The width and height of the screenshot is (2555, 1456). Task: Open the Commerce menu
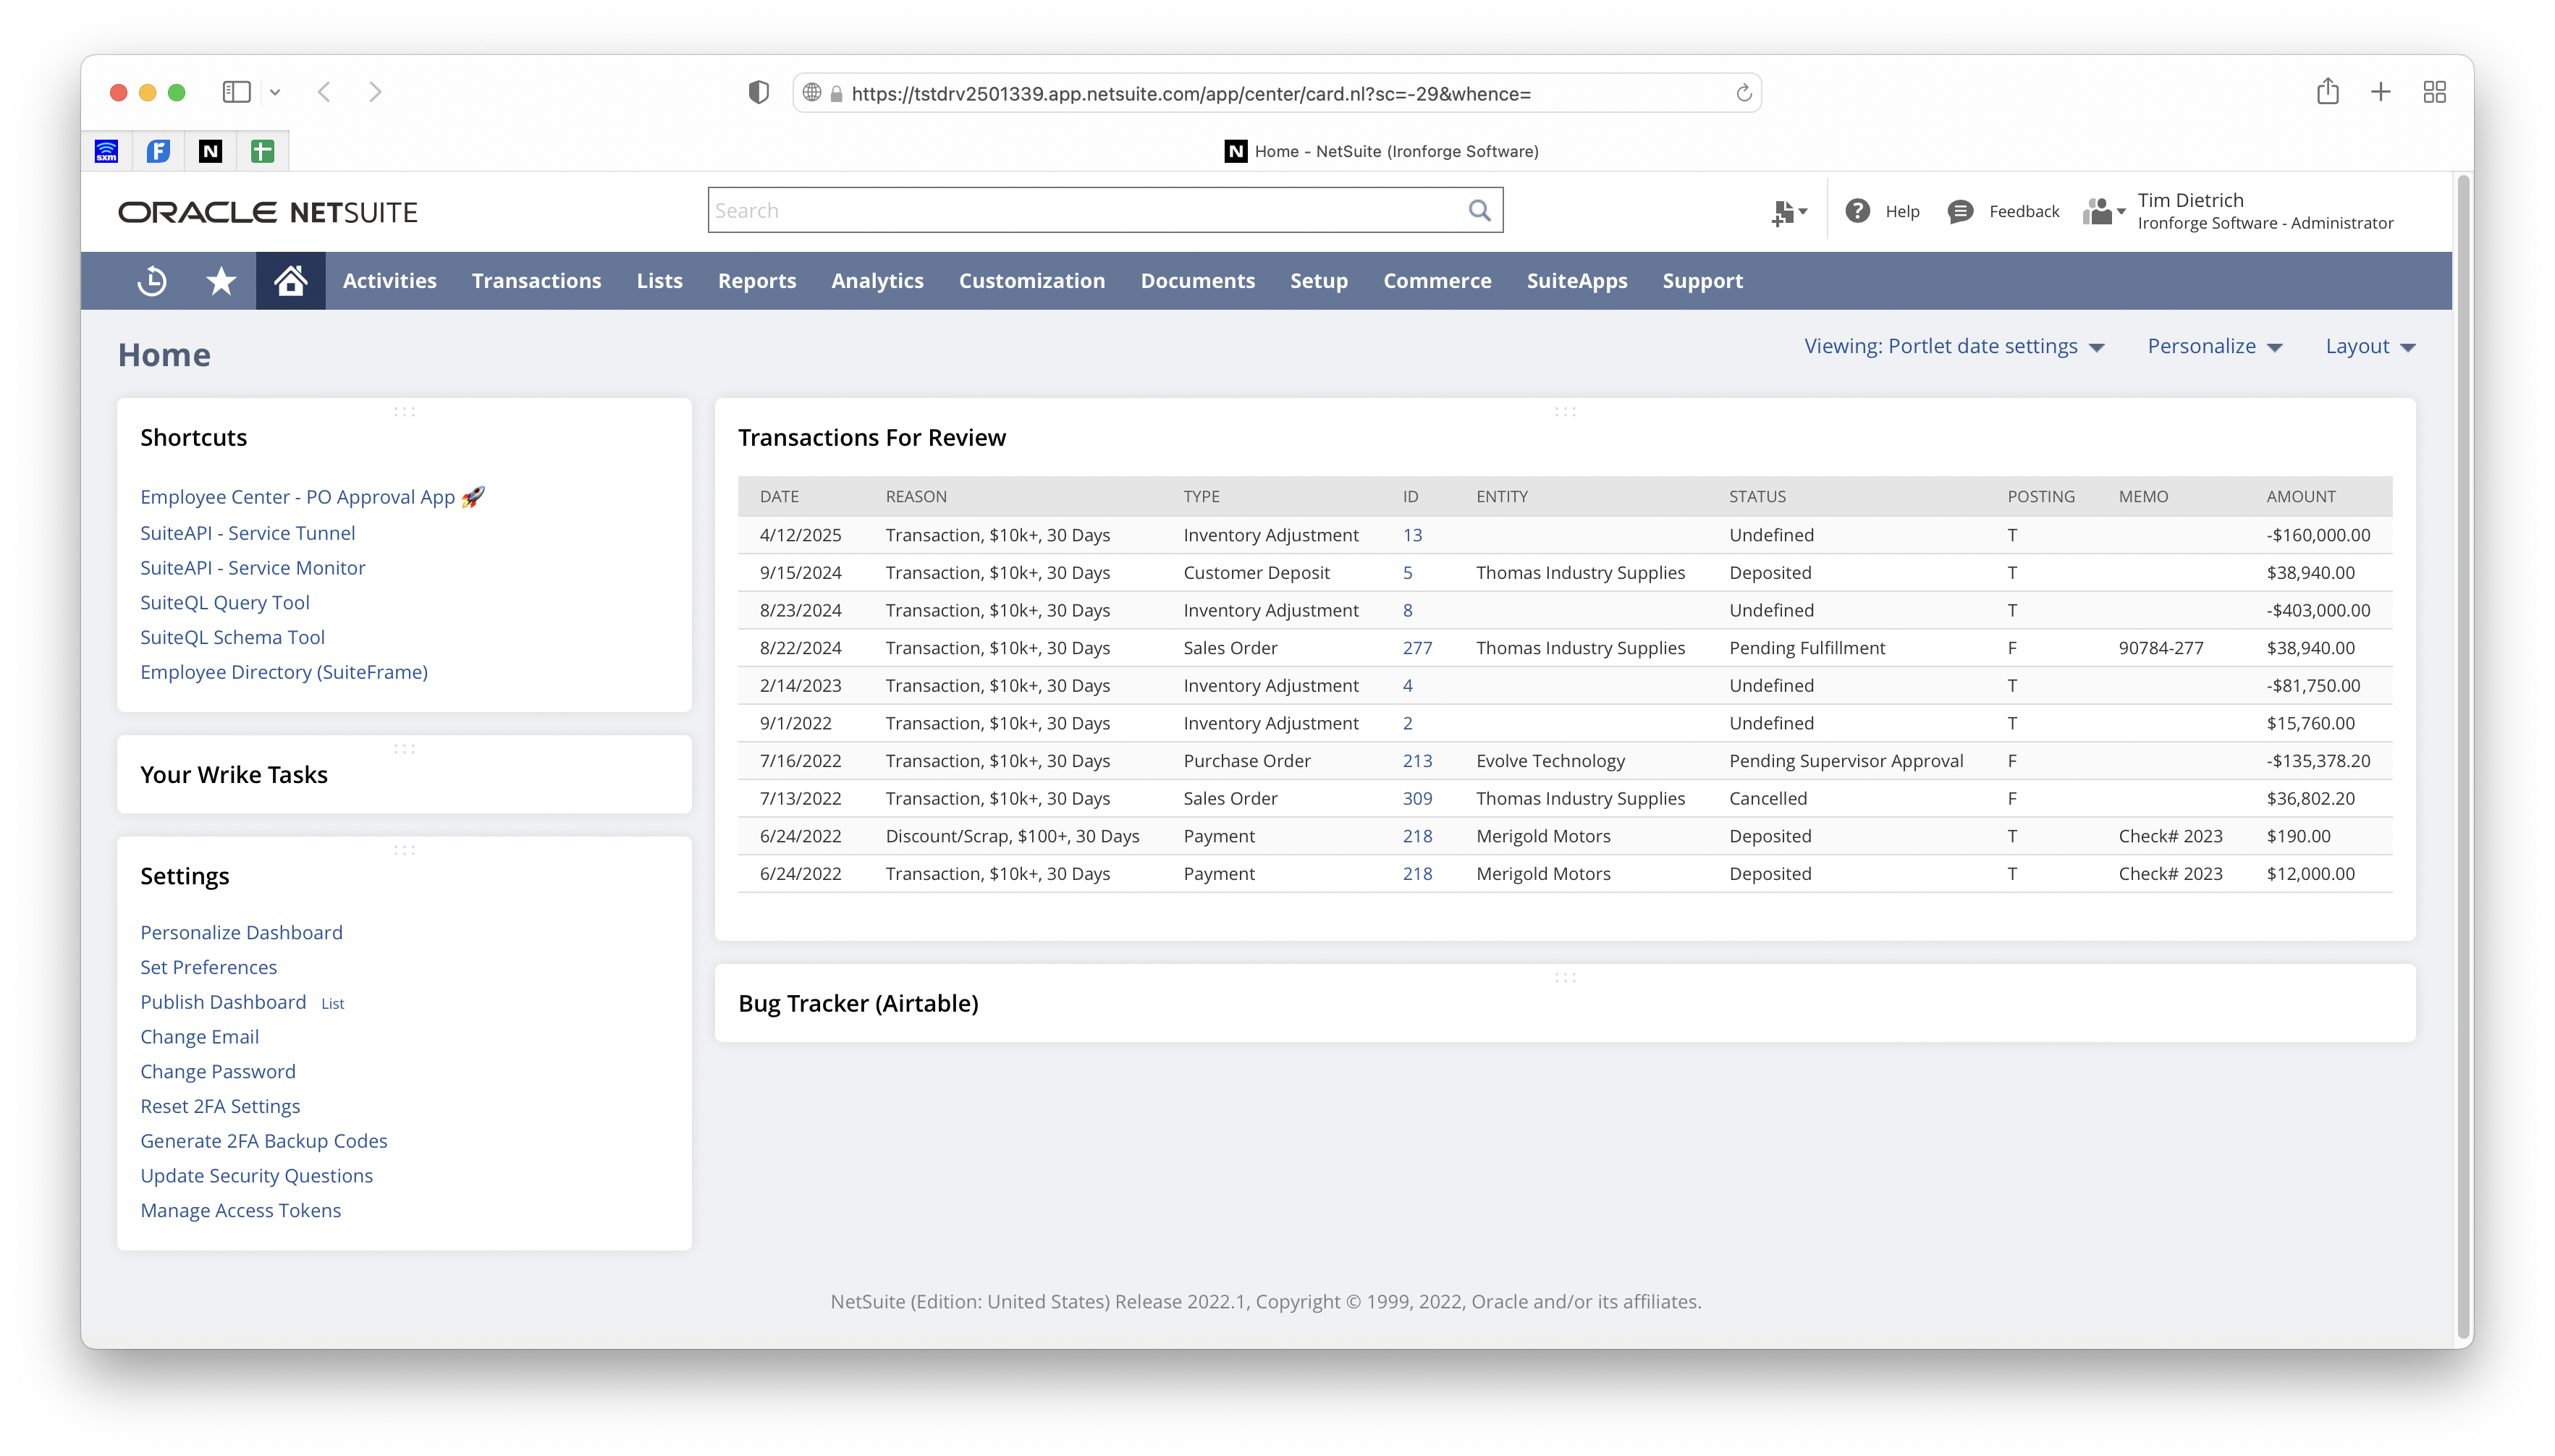[1437, 281]
